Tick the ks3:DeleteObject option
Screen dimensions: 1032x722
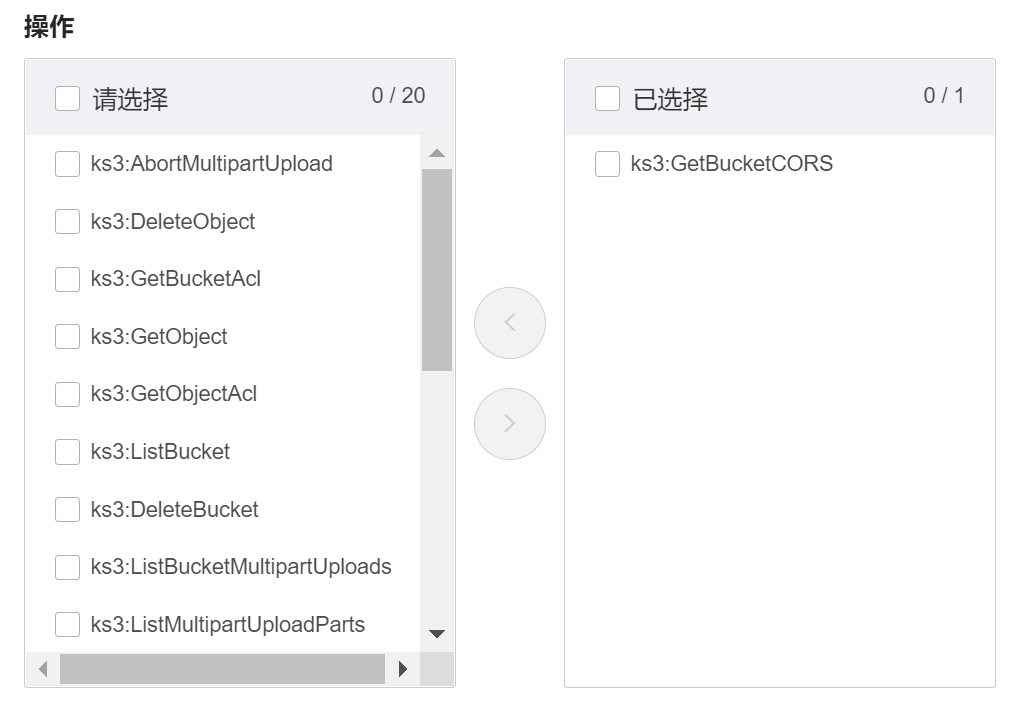67,222
